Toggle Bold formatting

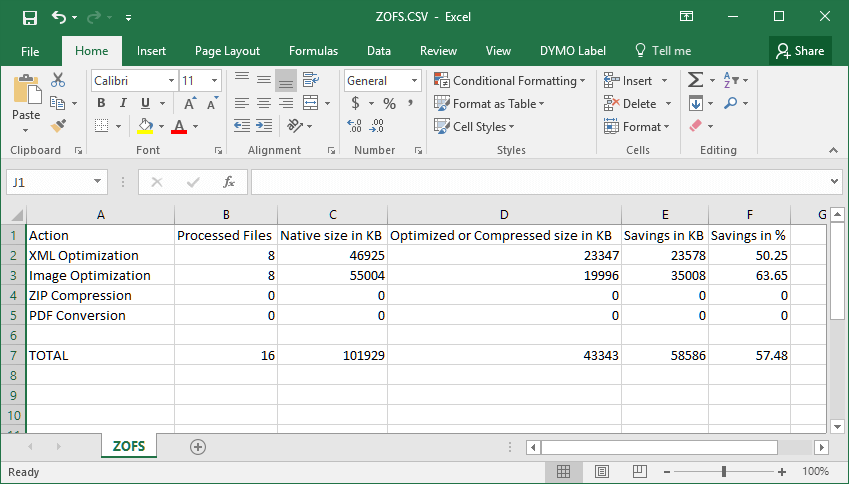click(x=101, y=103)
